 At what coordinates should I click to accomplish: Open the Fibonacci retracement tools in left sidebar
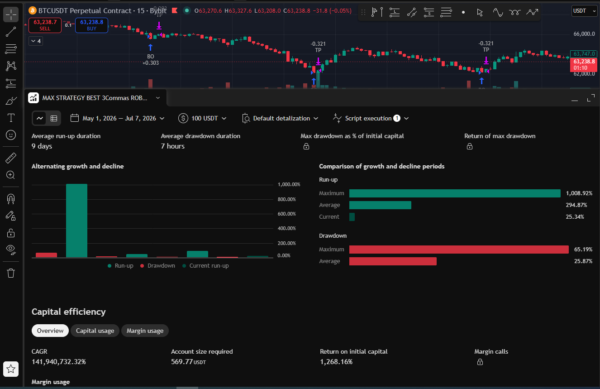tap(11, 49)
